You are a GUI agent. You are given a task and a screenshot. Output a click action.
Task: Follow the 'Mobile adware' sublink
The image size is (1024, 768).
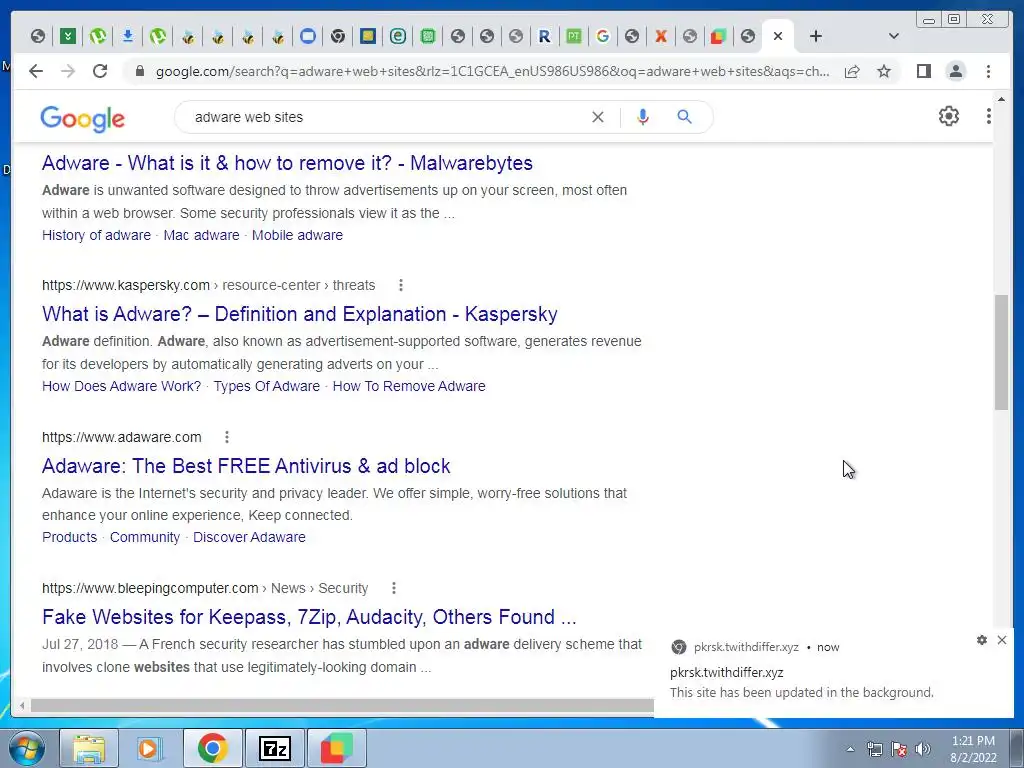pyautogui.click(x=297, y=235)
